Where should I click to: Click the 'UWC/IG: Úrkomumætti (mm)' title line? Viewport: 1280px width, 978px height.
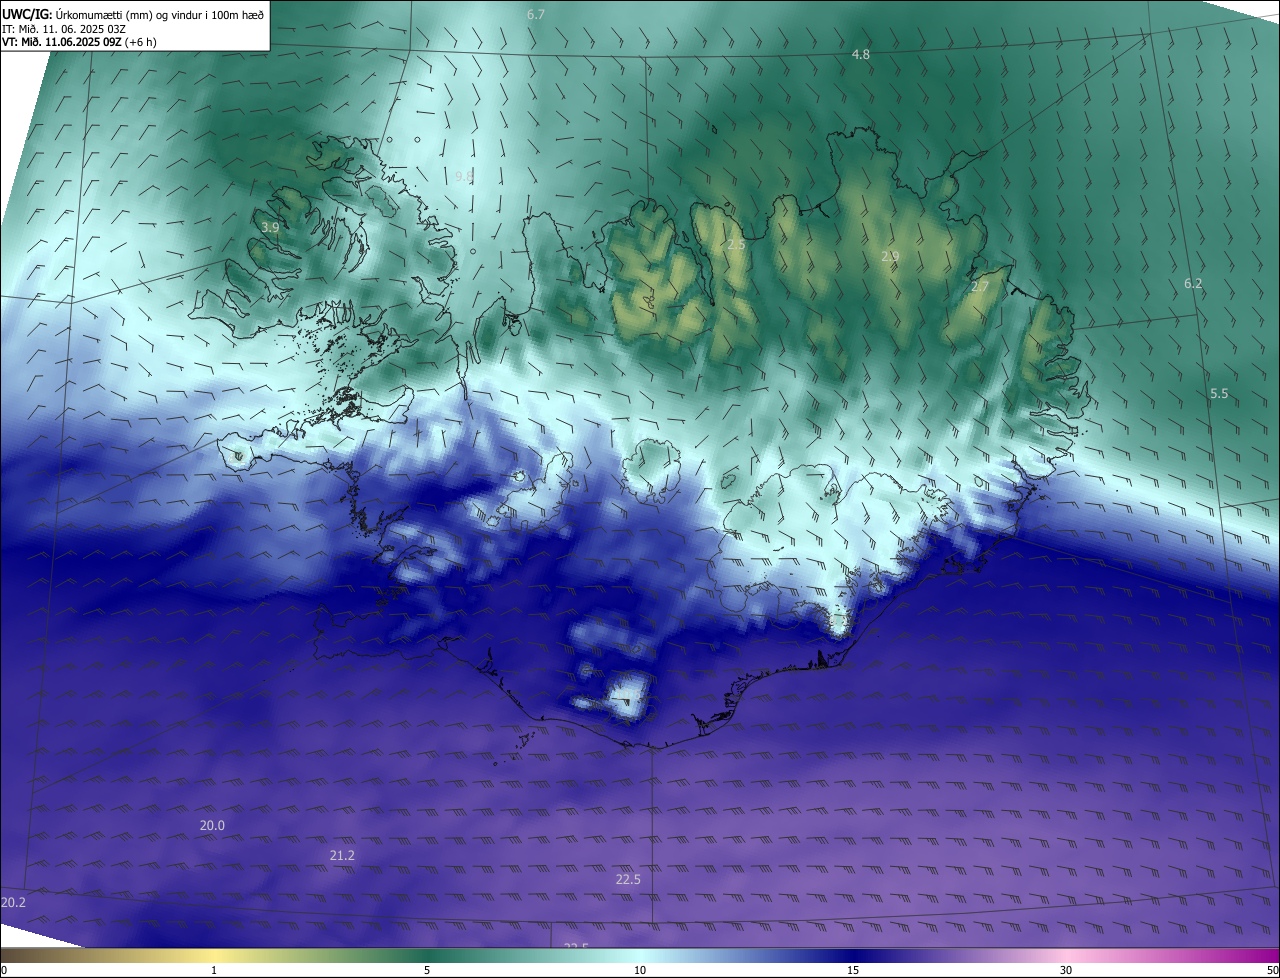tap(133, 14)
